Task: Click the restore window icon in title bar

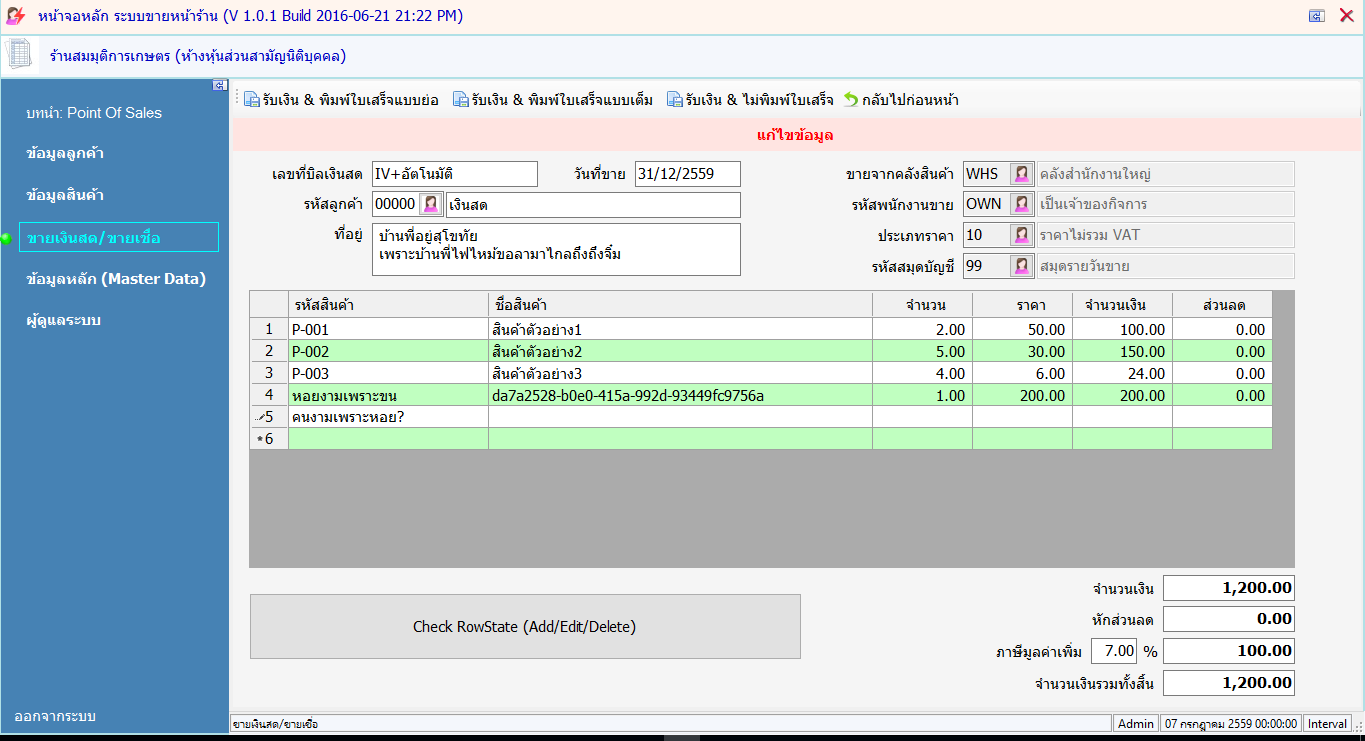Action: (1316, 16)
